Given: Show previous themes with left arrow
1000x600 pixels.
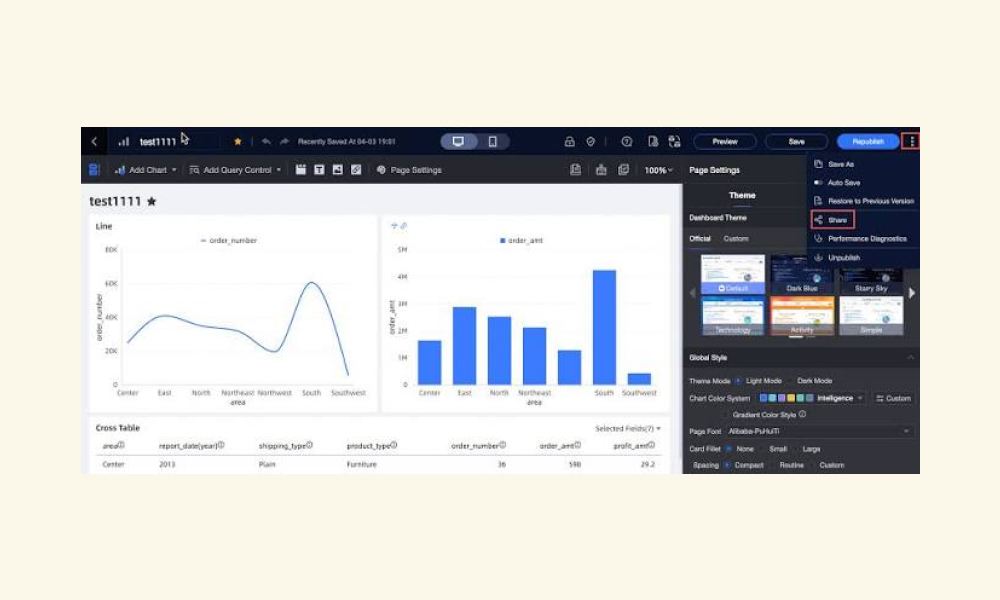Looking at the screenshot, I should (693, 293).
